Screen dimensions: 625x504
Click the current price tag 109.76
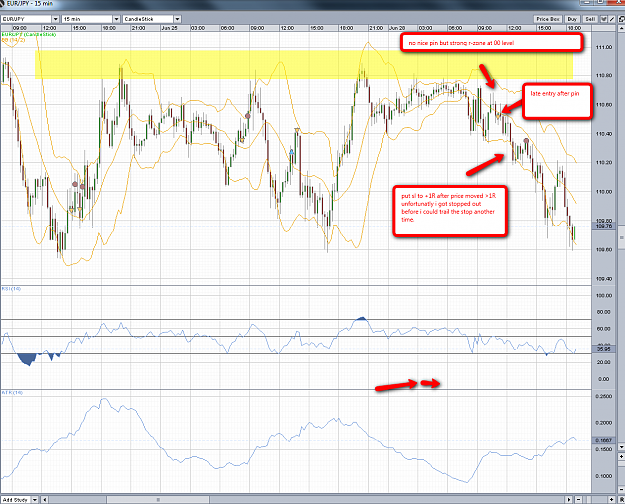603,226
